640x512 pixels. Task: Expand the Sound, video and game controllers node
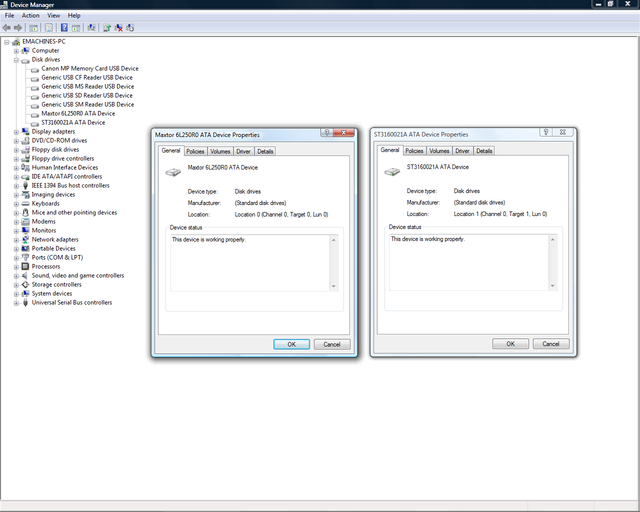(x=16, y=276)
